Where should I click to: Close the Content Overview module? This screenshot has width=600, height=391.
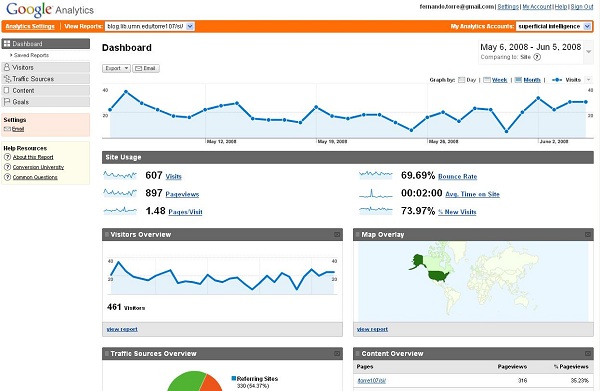tap(588, 354)
